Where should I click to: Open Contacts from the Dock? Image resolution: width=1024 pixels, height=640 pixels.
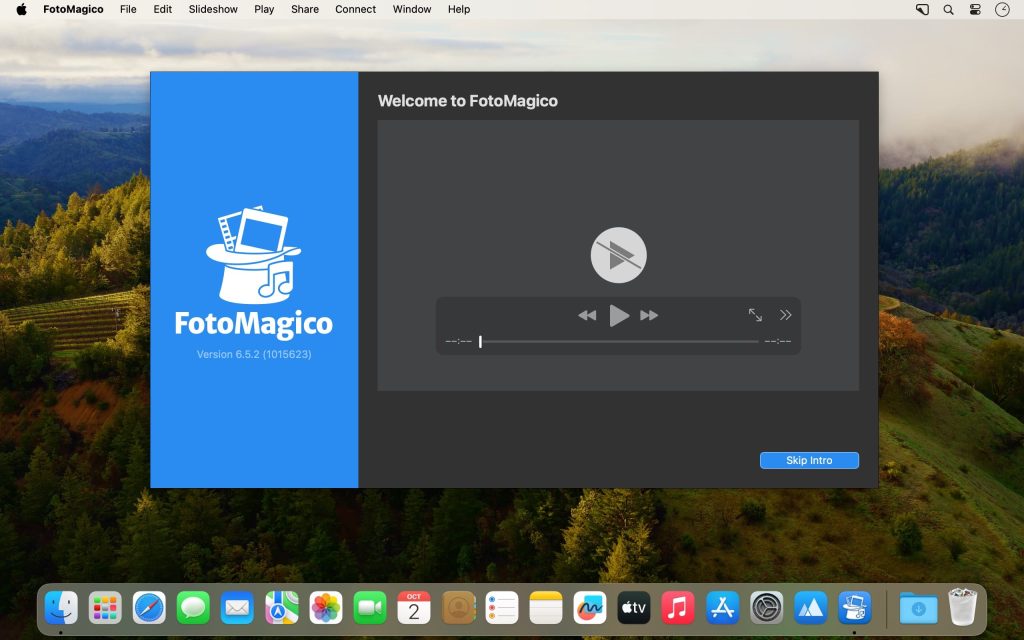[x=458, y=608]
